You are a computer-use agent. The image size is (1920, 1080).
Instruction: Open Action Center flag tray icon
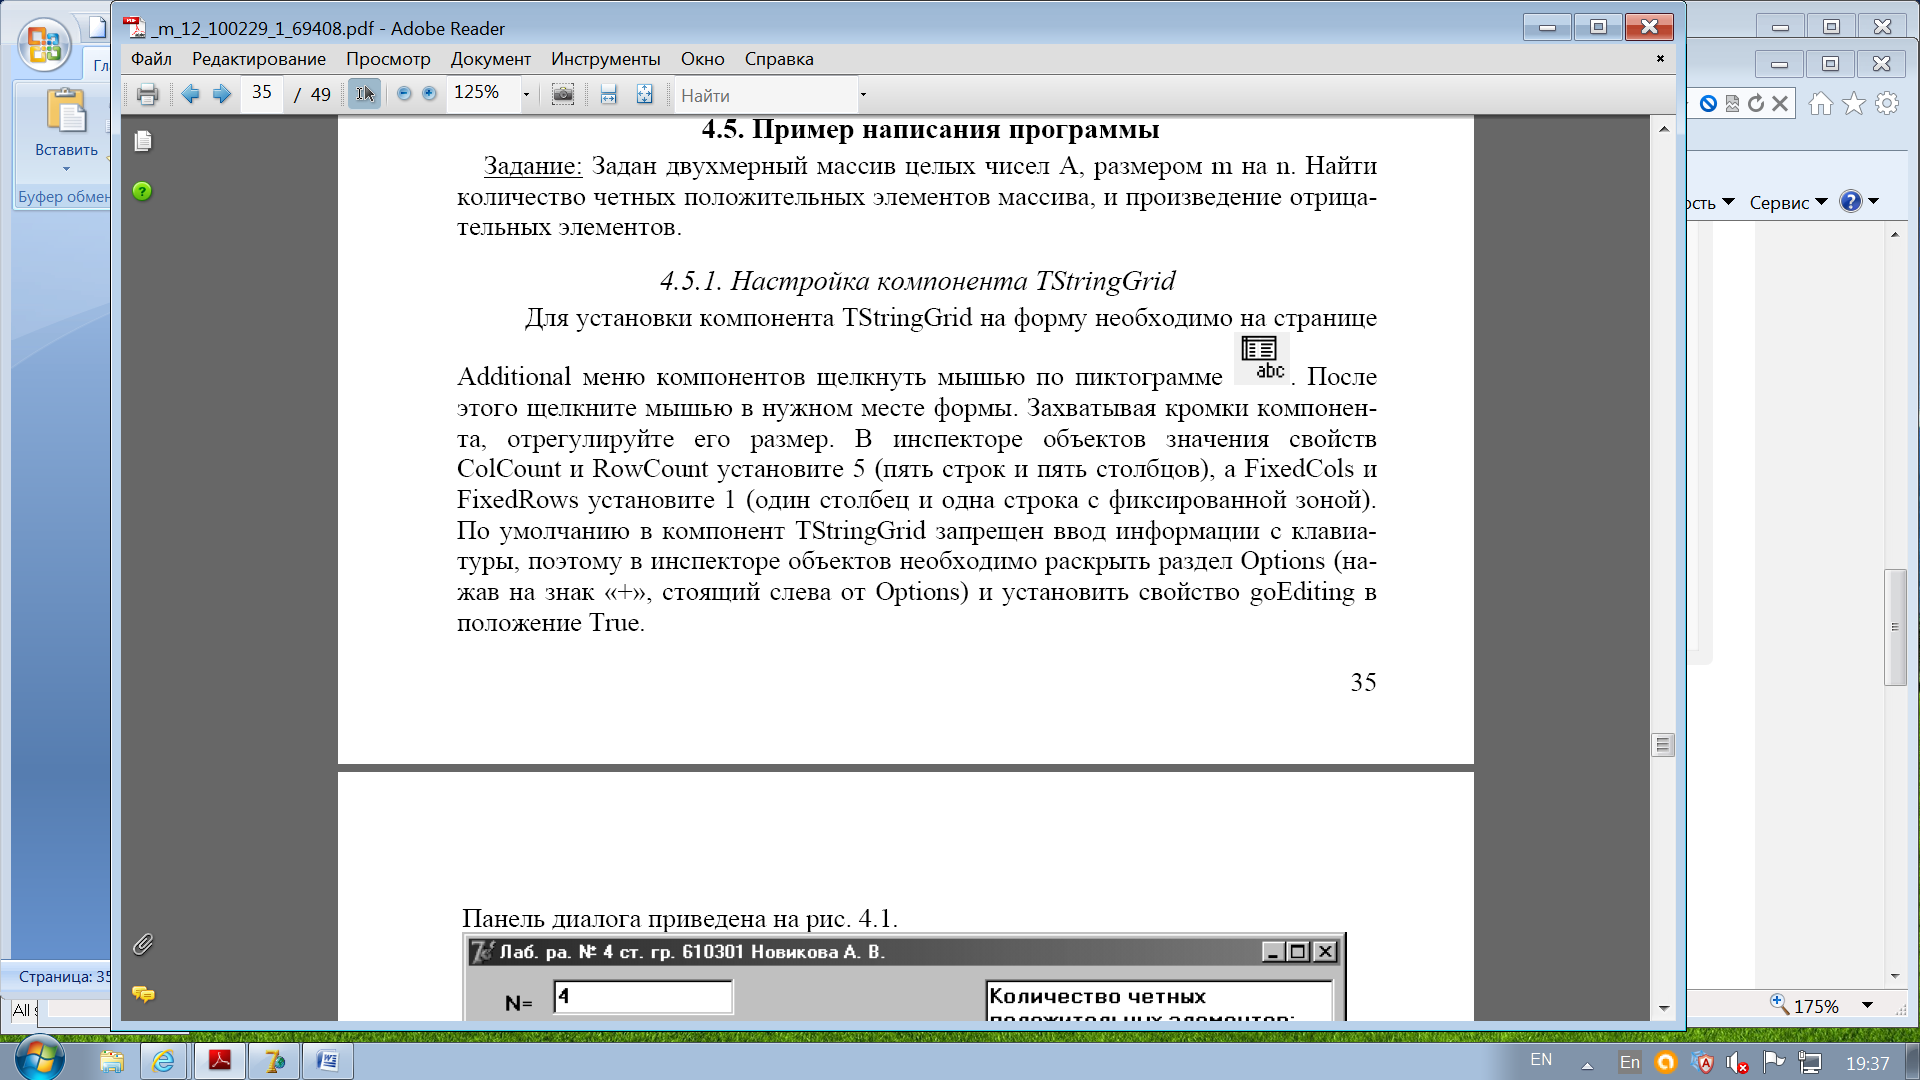point(1773,1062)
